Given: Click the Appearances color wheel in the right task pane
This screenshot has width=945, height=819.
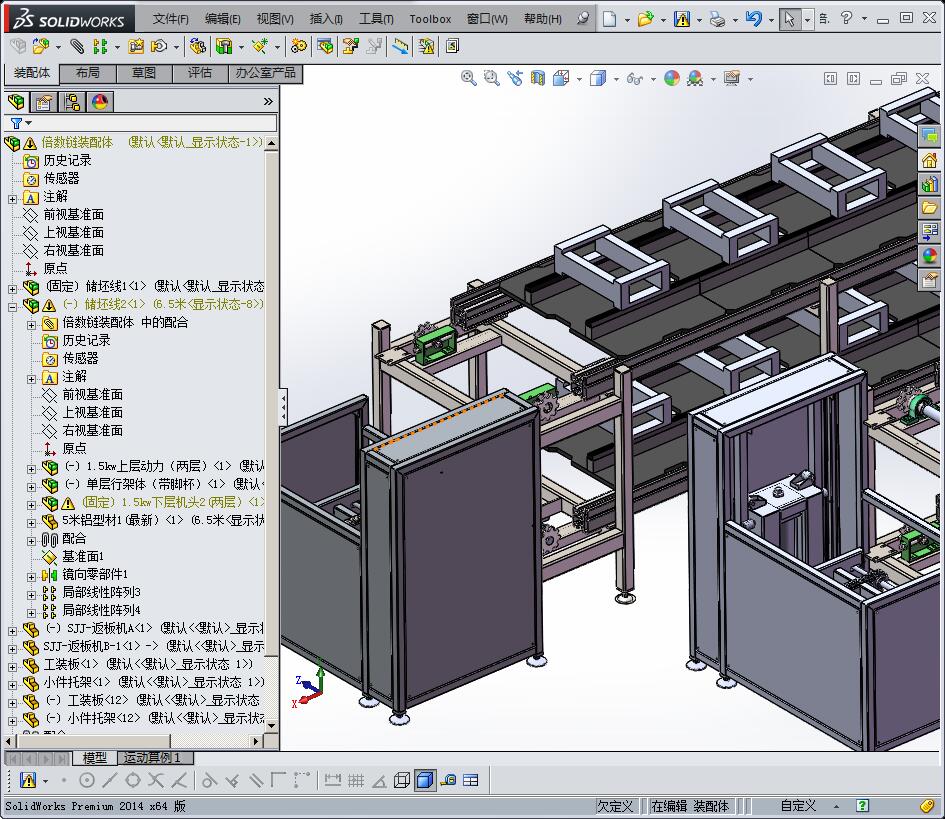Looking at the screenshot, I should [930, 257].
